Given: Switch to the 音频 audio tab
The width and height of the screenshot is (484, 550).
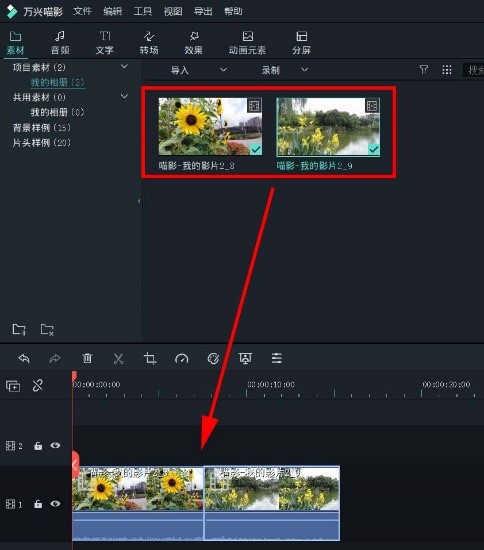Looking at the screenshot, I should (60, 43).
